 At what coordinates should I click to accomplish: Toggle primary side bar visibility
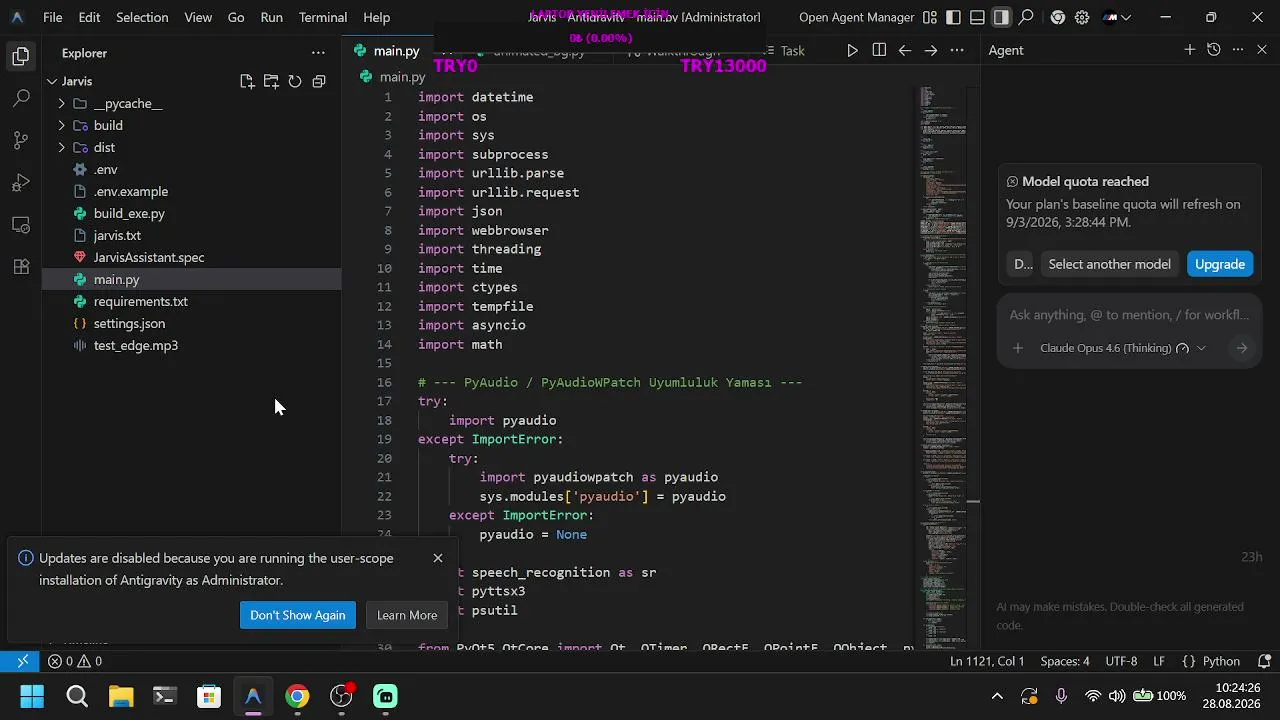pos(954,17)
